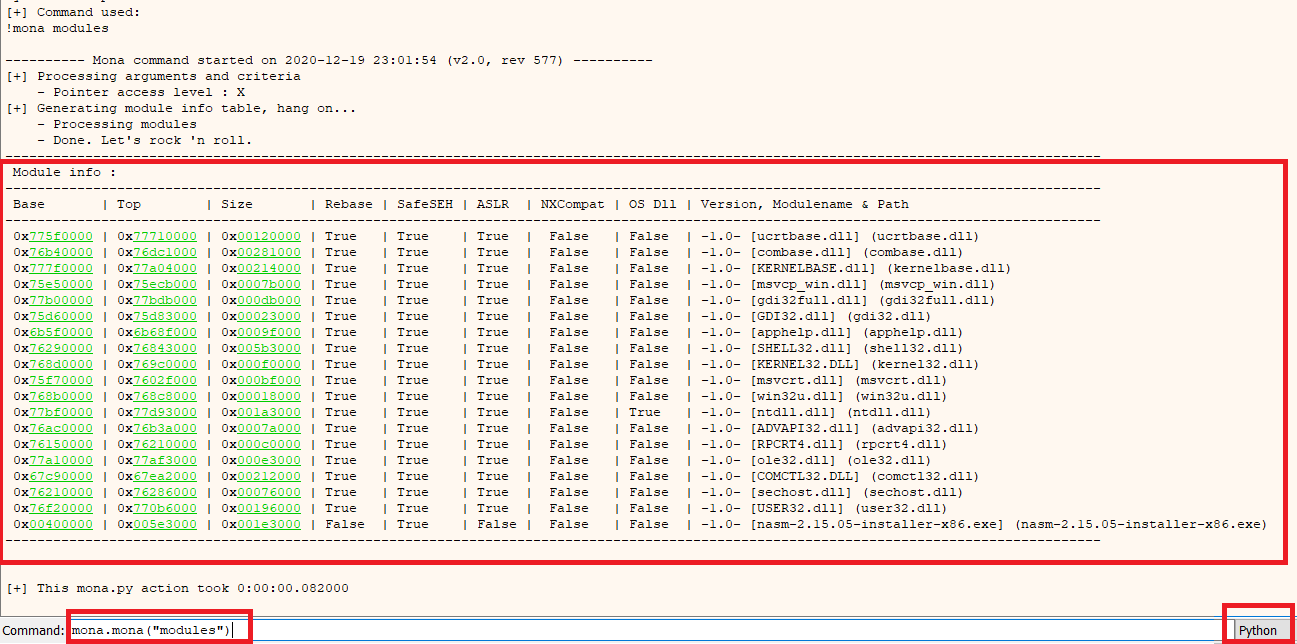Click "[nasm-2.15.05-installer-x86.exe]" module name text
This screenshot has width=1297, height=644.
click(x=879, y=524)
